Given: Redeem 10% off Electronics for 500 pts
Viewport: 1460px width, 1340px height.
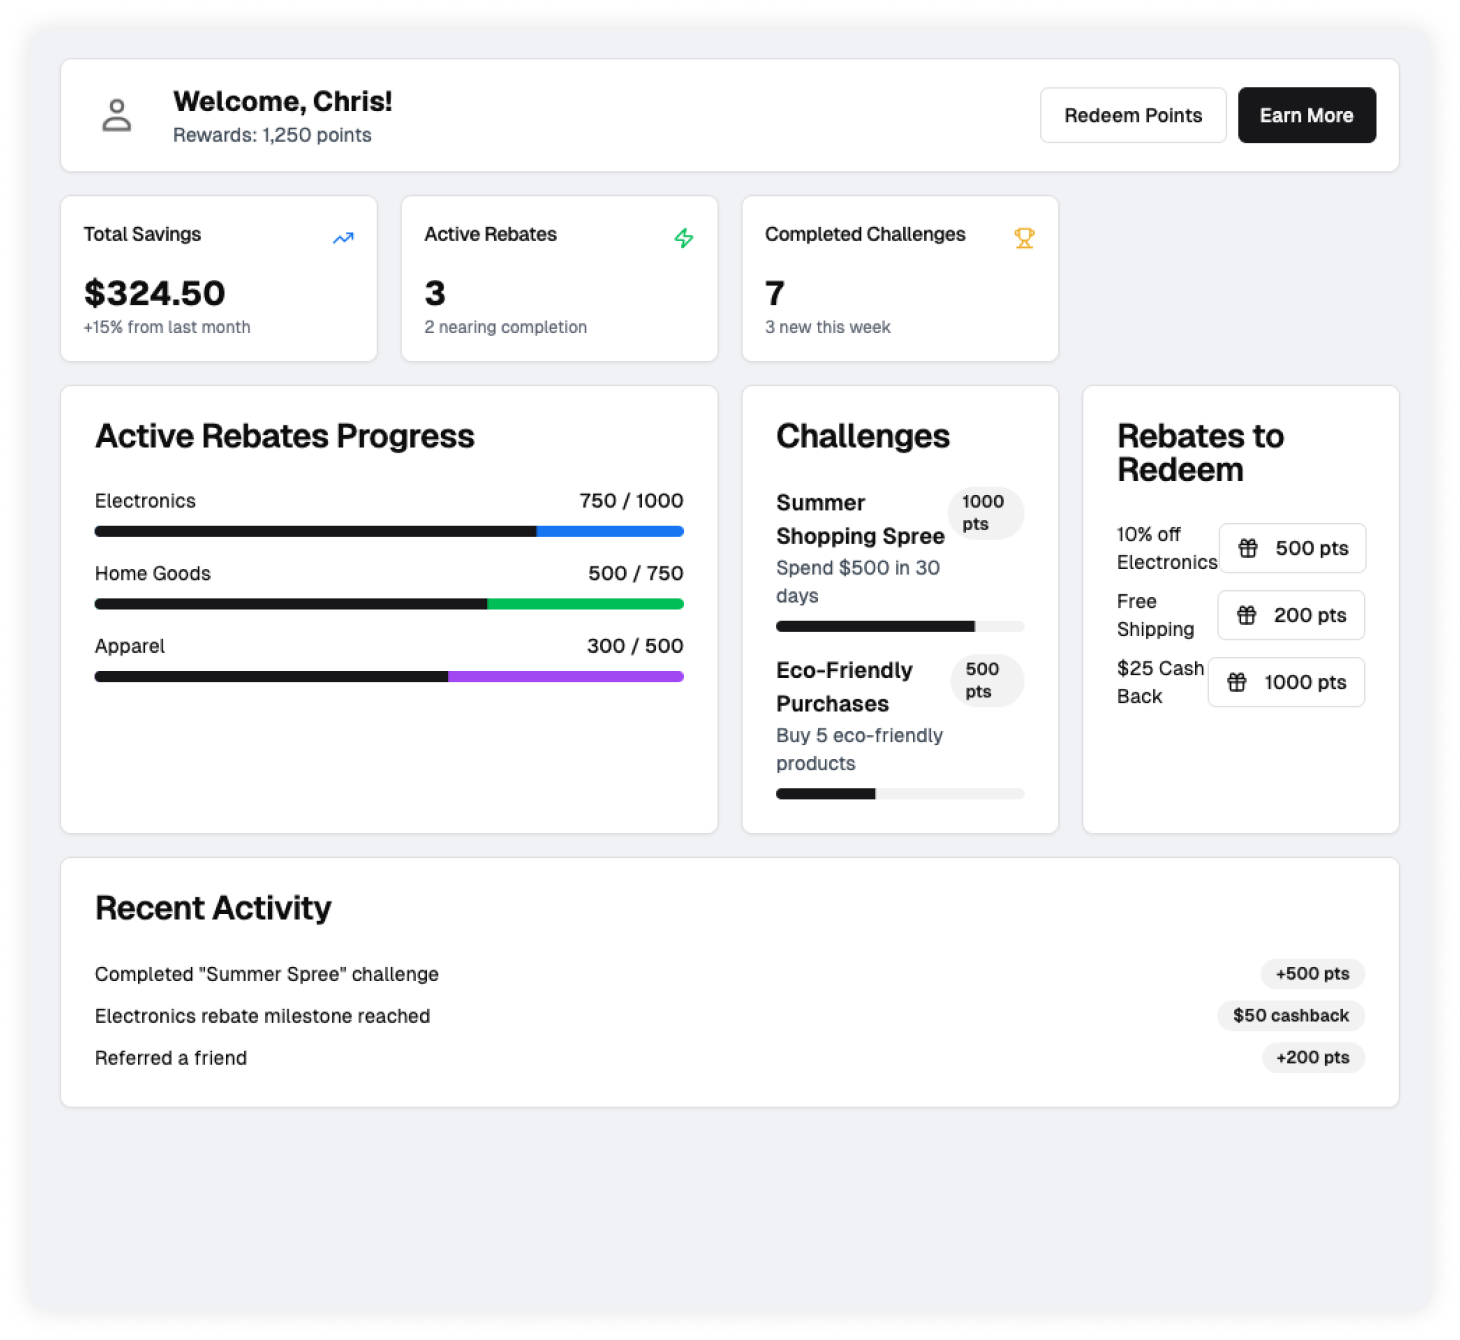Looking at the screenshot, I should 1292,548.
